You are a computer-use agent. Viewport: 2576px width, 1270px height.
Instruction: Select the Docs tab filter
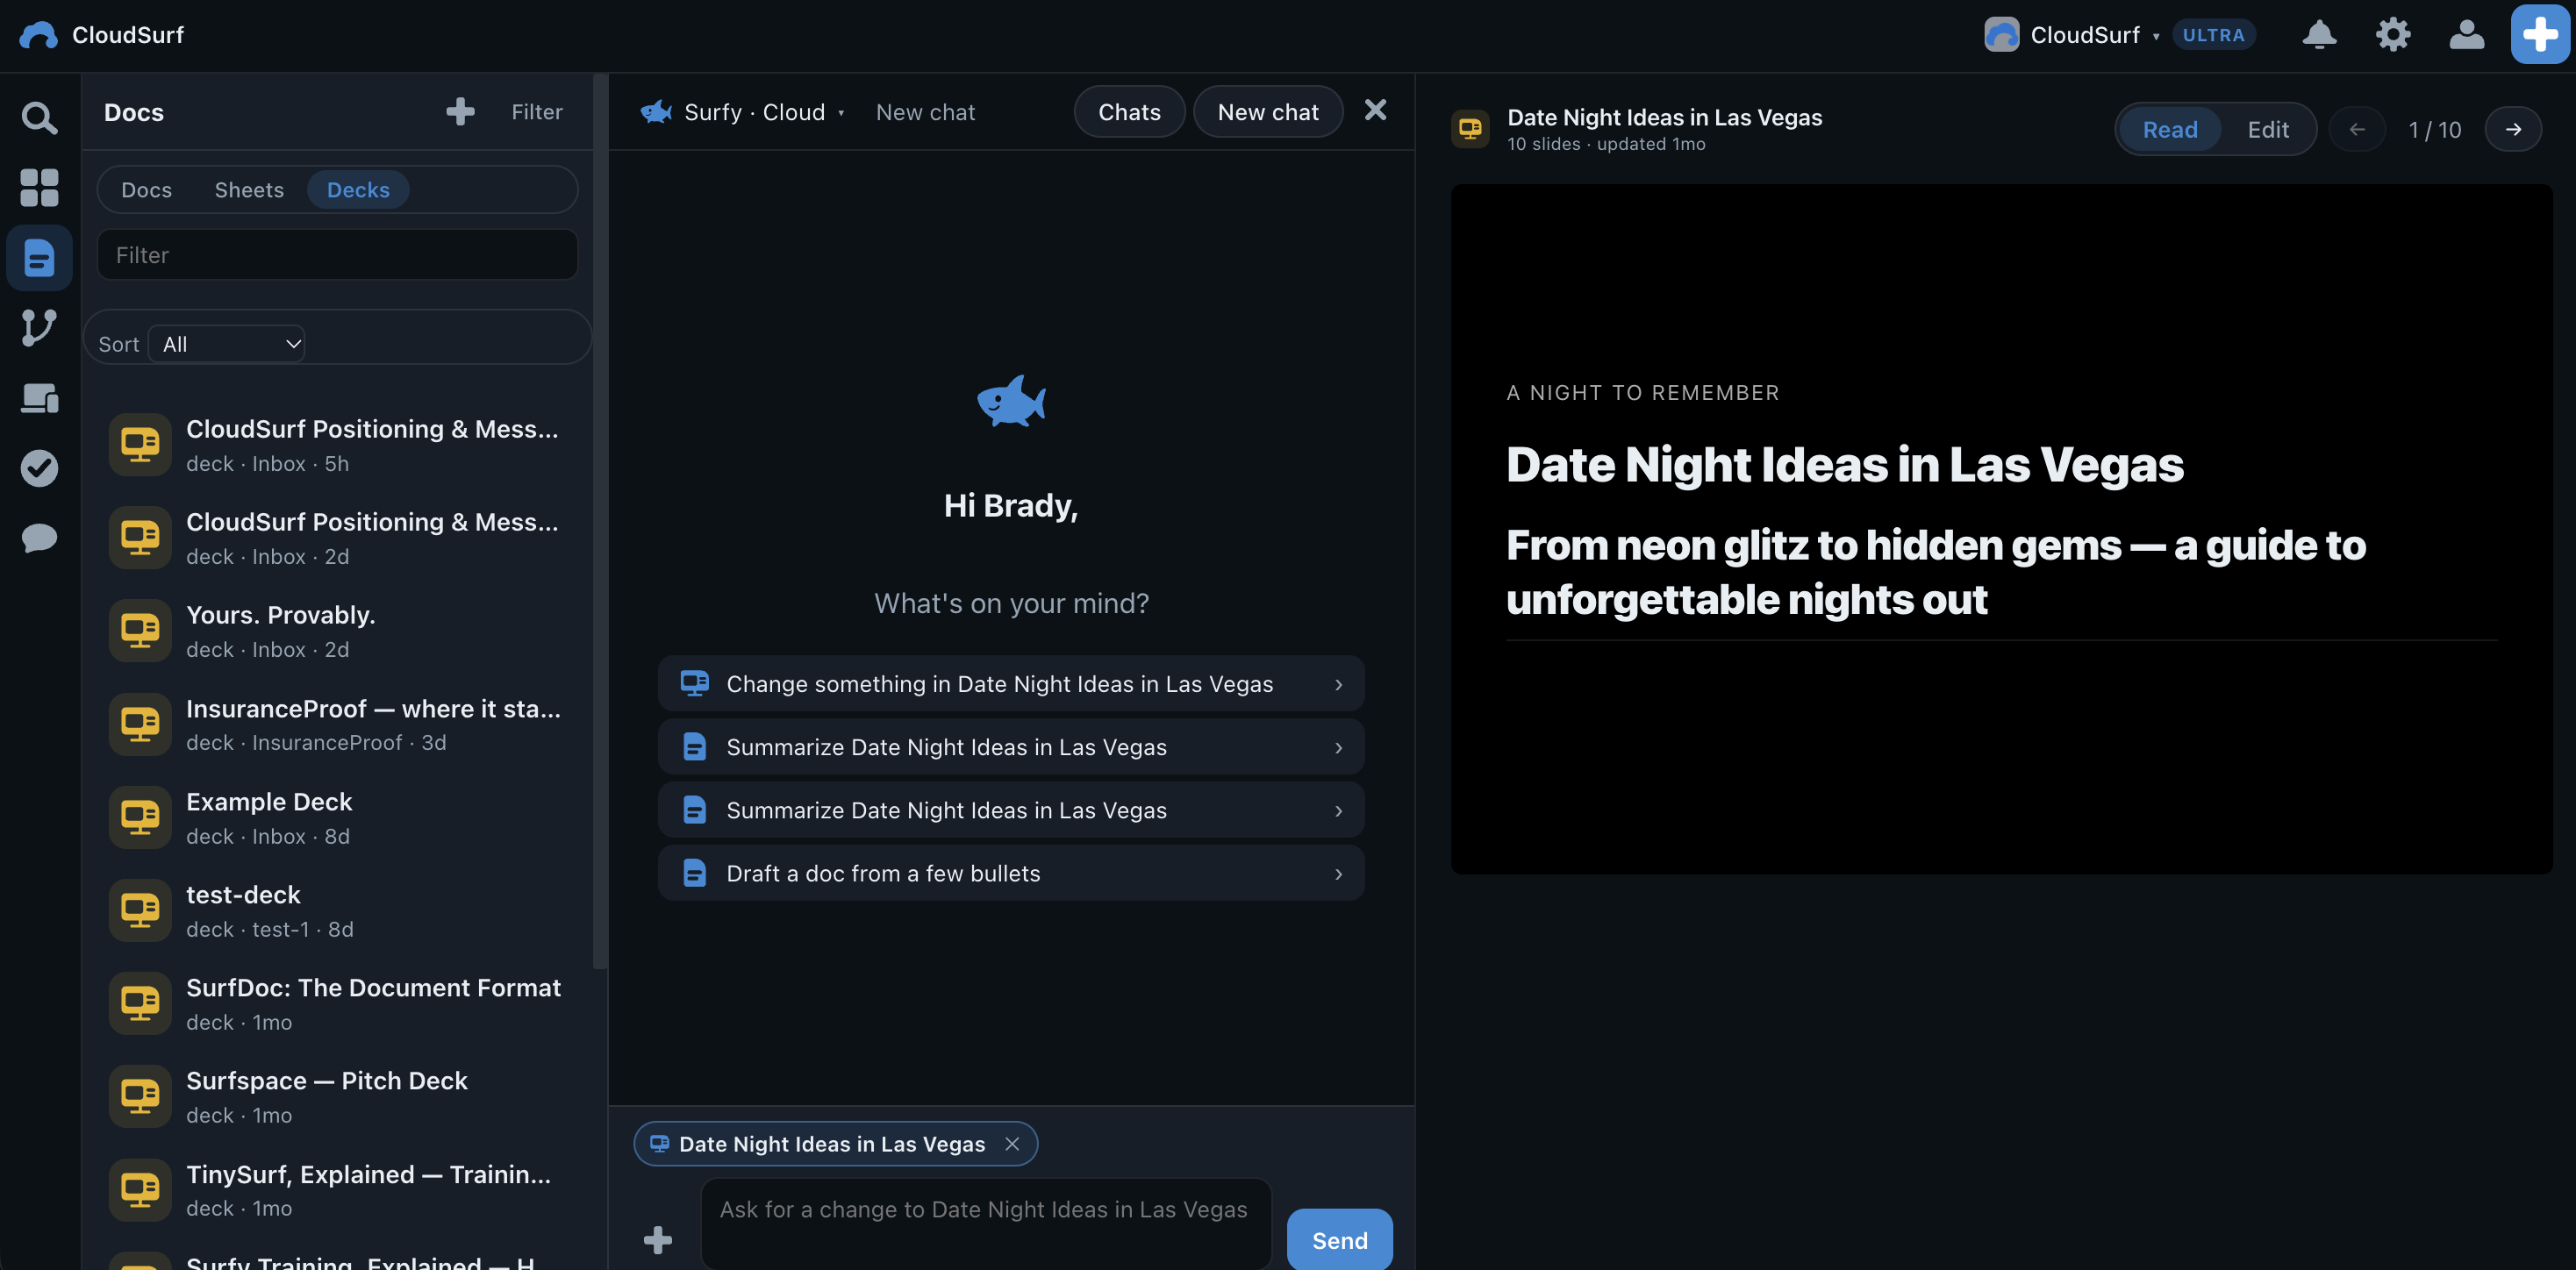(x=146, y=189)
